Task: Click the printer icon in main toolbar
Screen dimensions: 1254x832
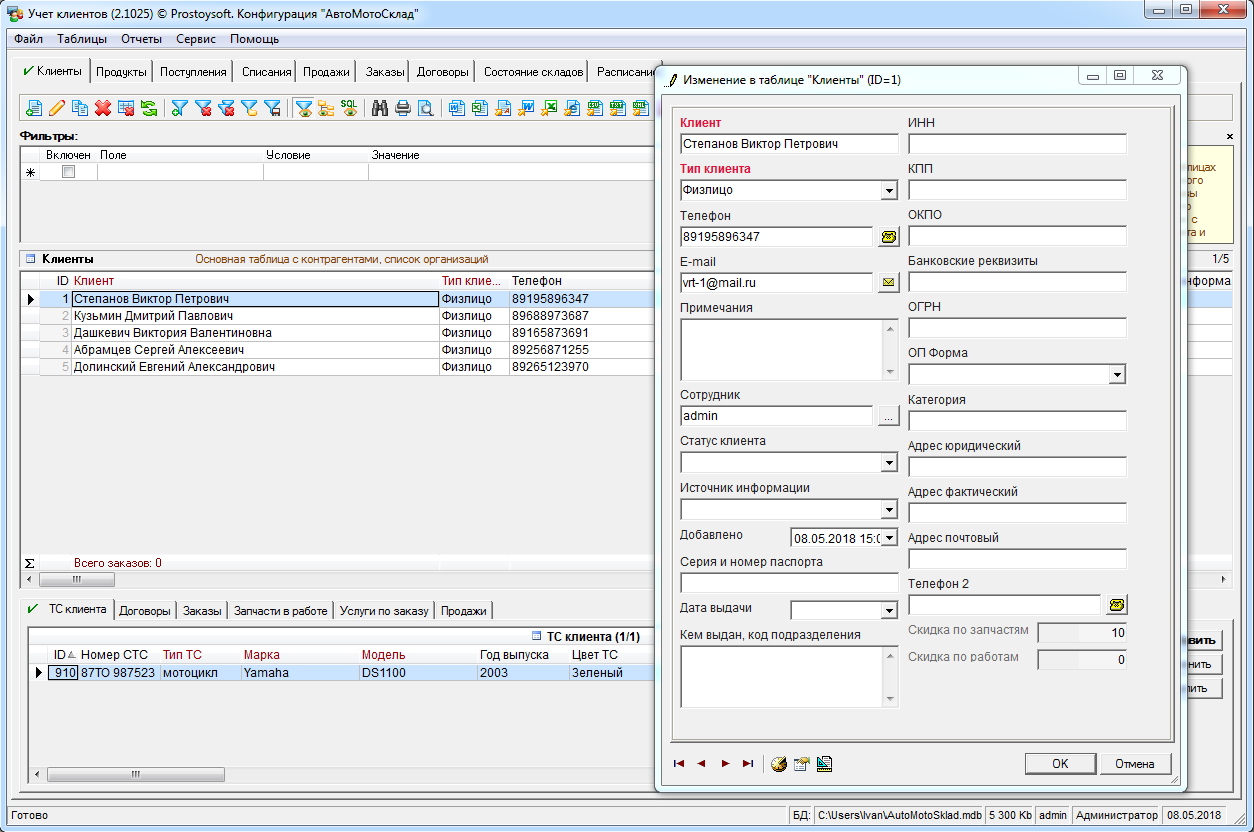Action: pos(403,108)
